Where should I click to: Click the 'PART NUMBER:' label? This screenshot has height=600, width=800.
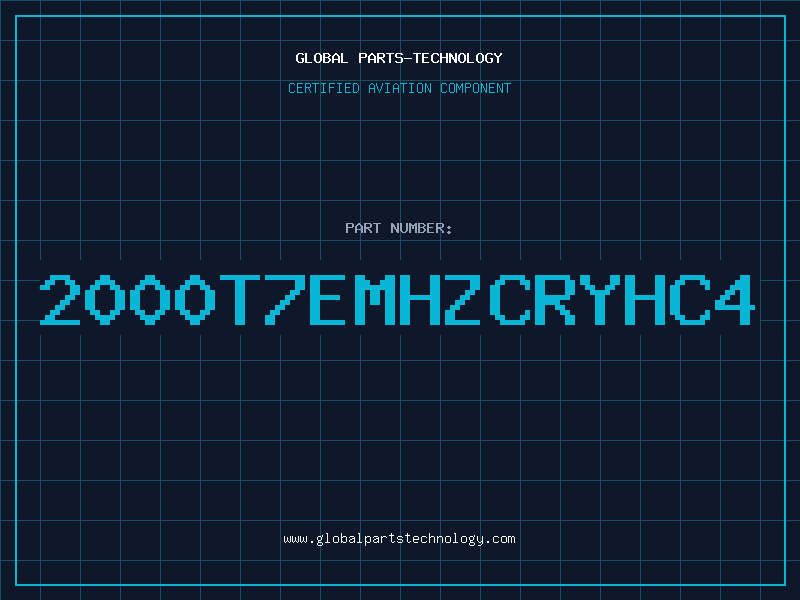(x=399, y=228)
